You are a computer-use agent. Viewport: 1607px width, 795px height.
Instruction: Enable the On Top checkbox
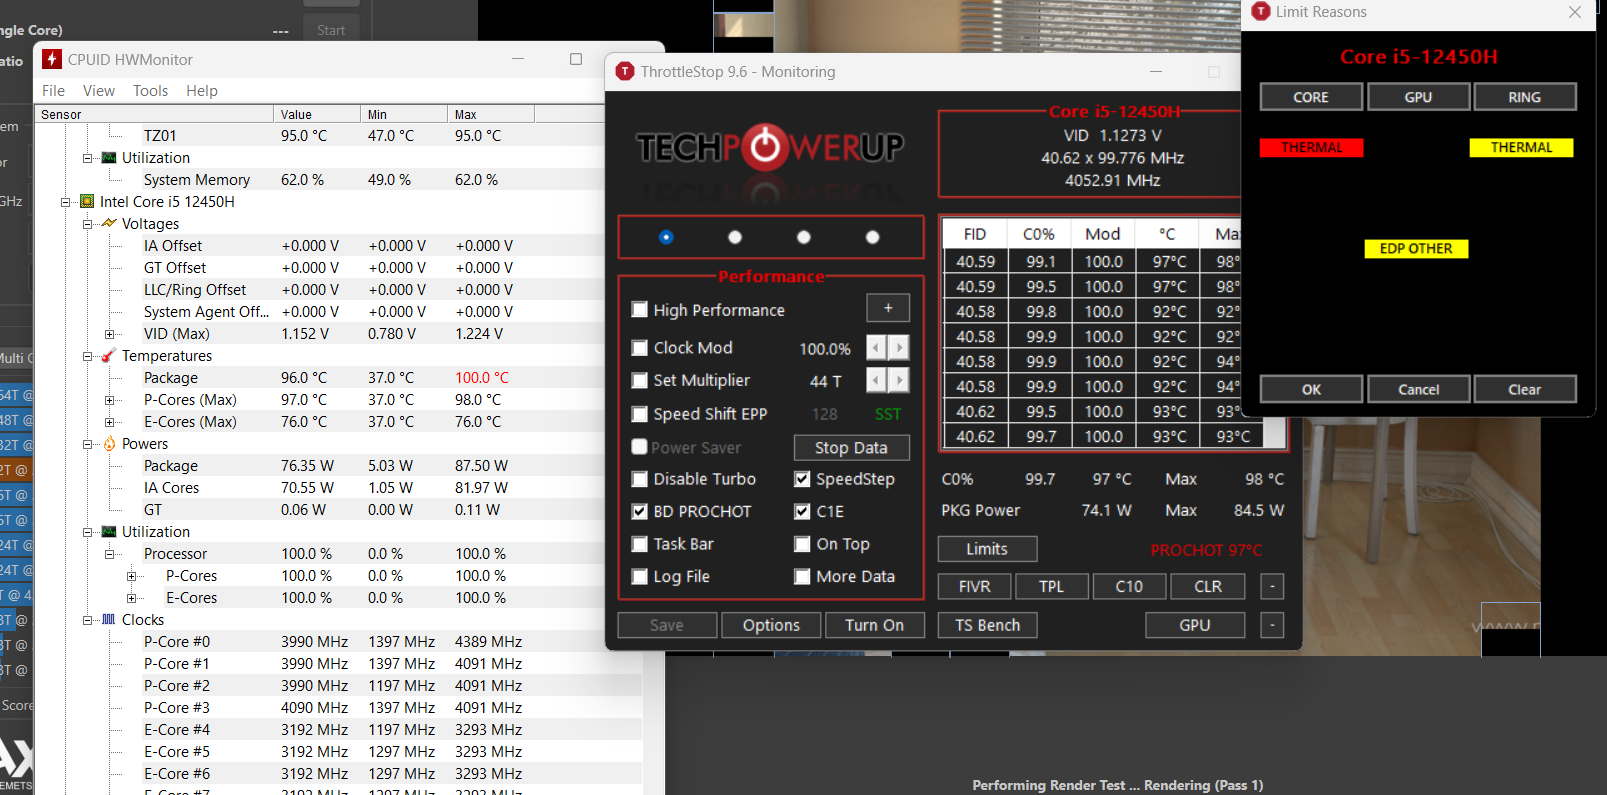[802, 544]
